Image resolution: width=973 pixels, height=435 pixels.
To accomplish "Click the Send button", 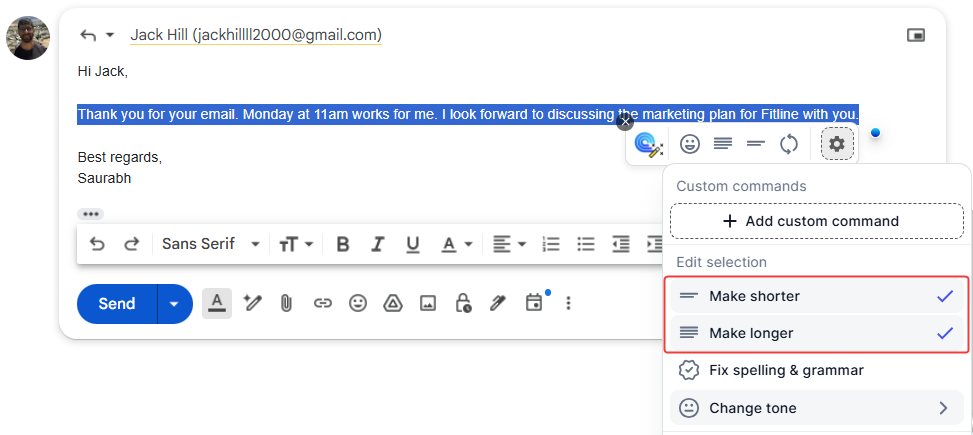I will 117,304.
